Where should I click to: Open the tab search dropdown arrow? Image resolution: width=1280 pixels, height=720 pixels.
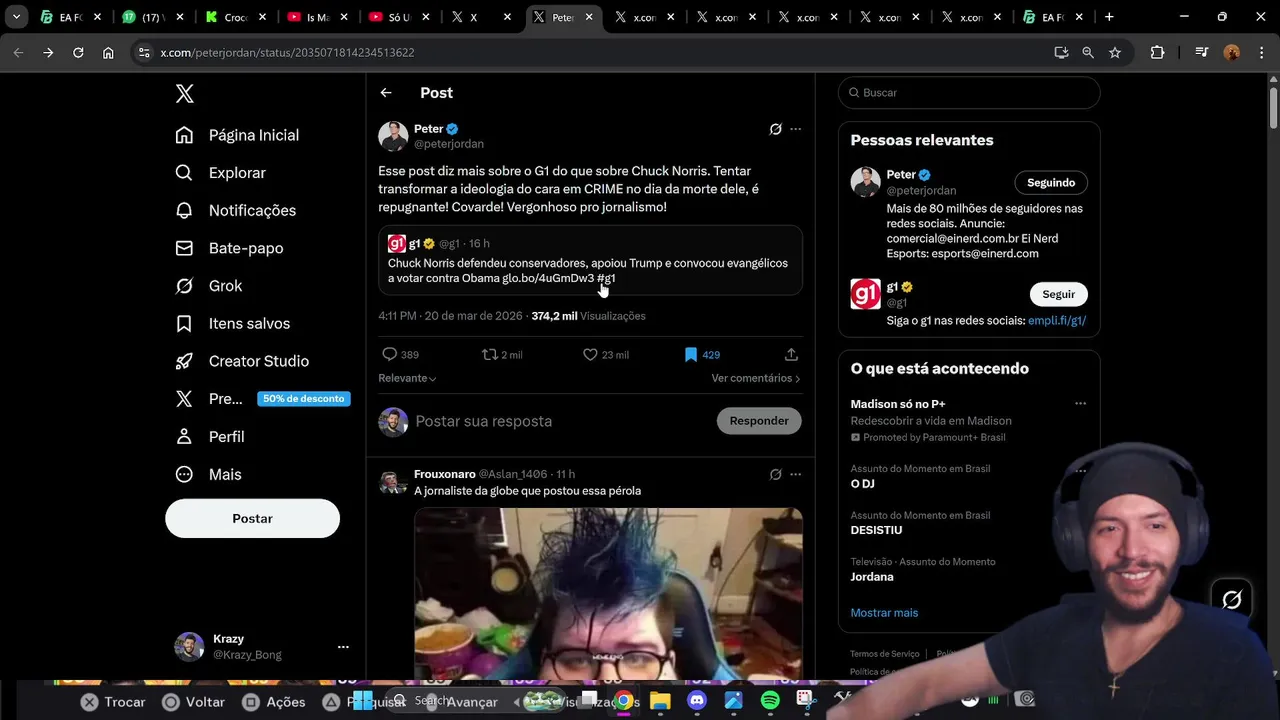pos(16,17)
